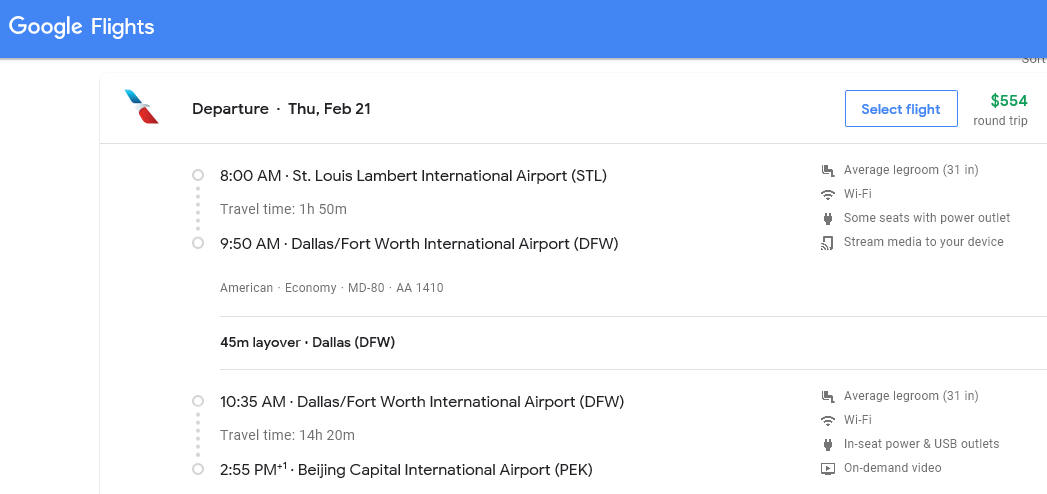
Task: Click the stream media cast icon
Action: pyautogui.click(x=828, y=242)
